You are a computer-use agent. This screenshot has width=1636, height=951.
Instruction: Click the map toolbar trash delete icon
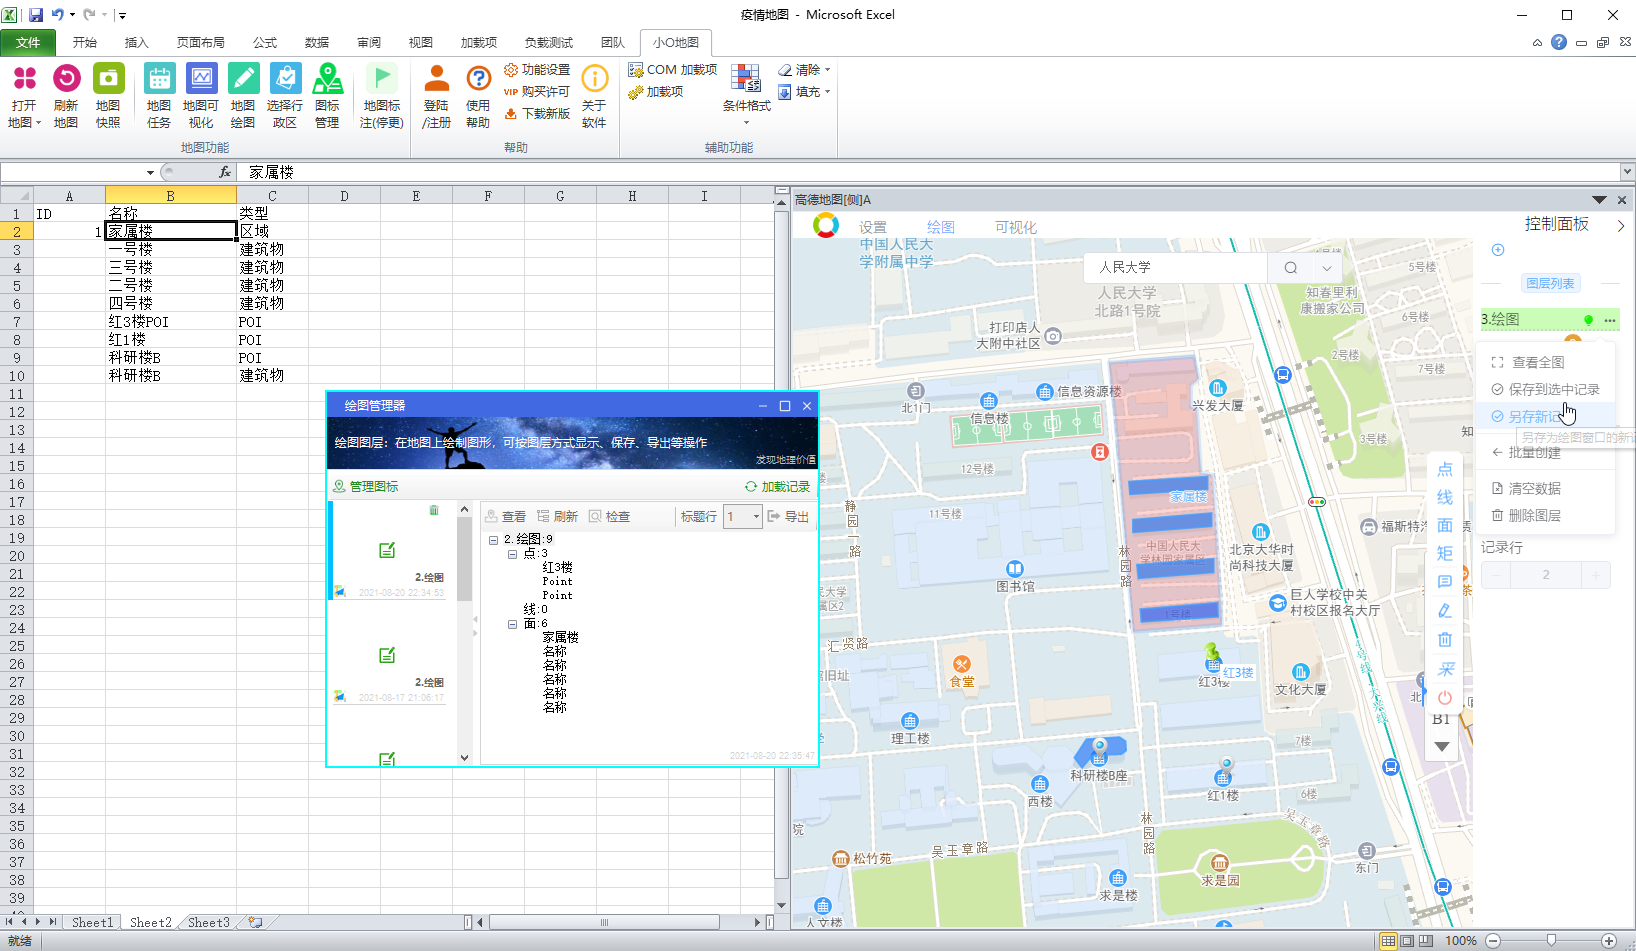[x=1445, y=640]
